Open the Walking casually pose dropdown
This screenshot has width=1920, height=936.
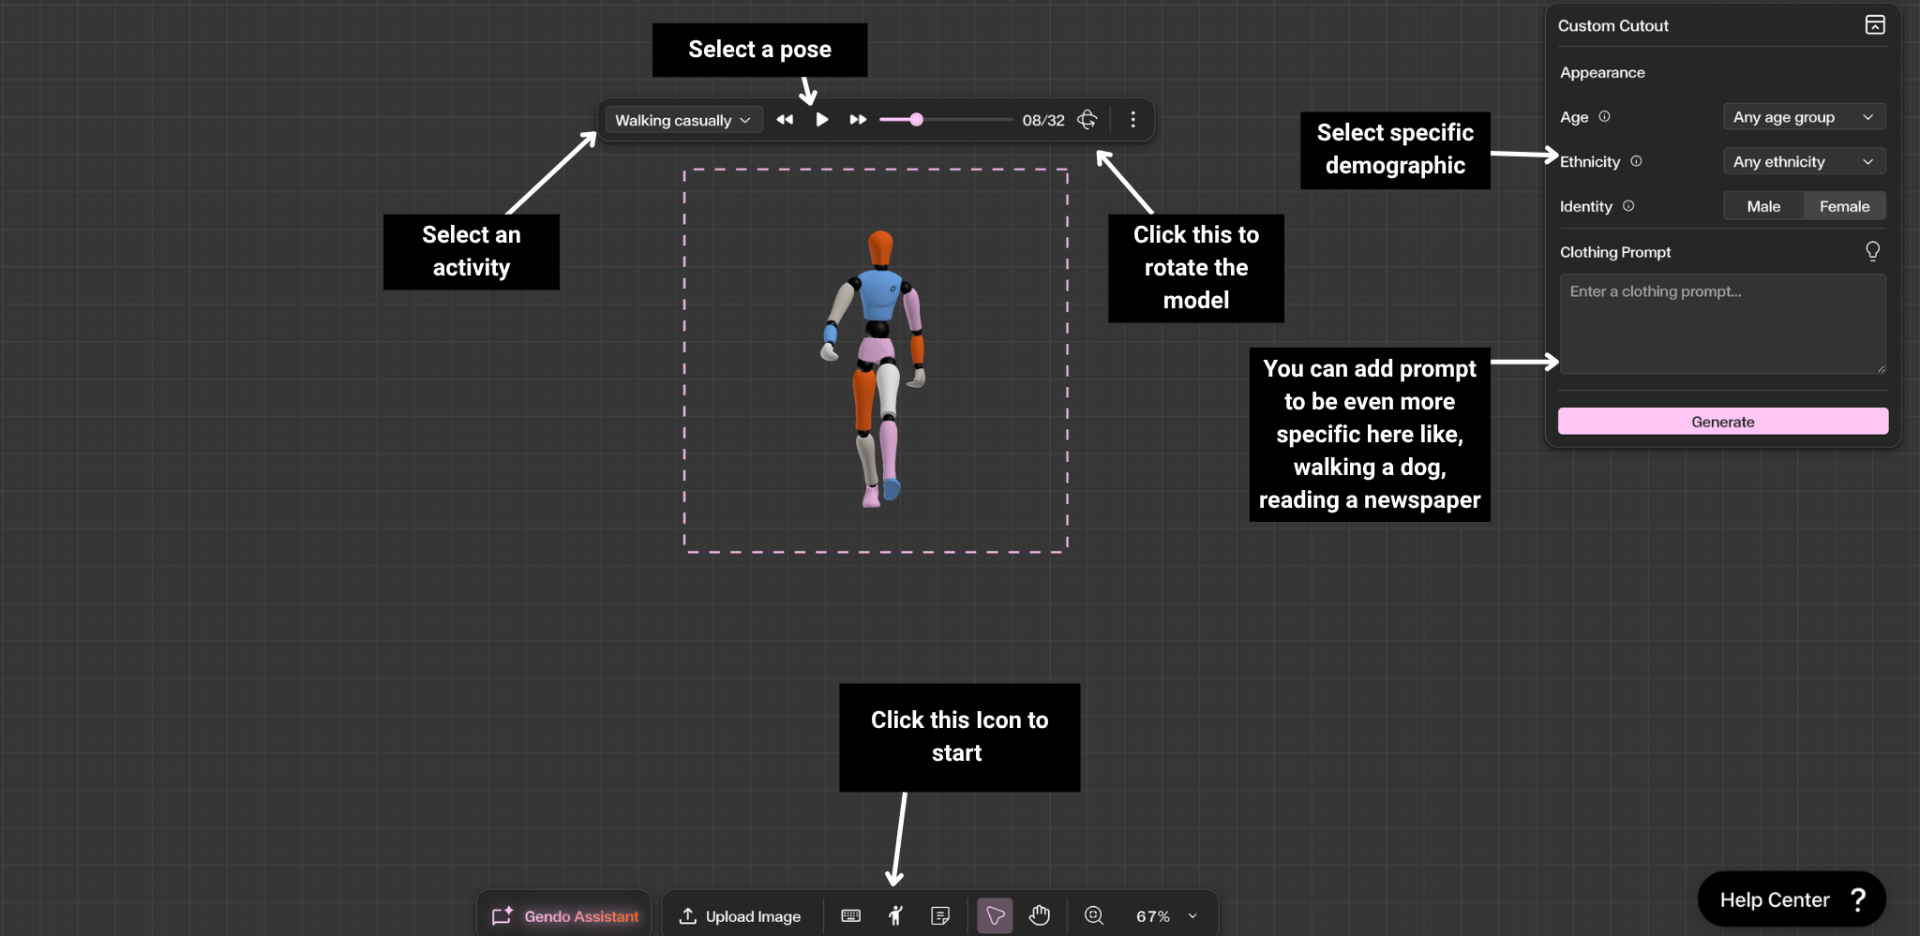pyautogui.click(x=683, y=119)
